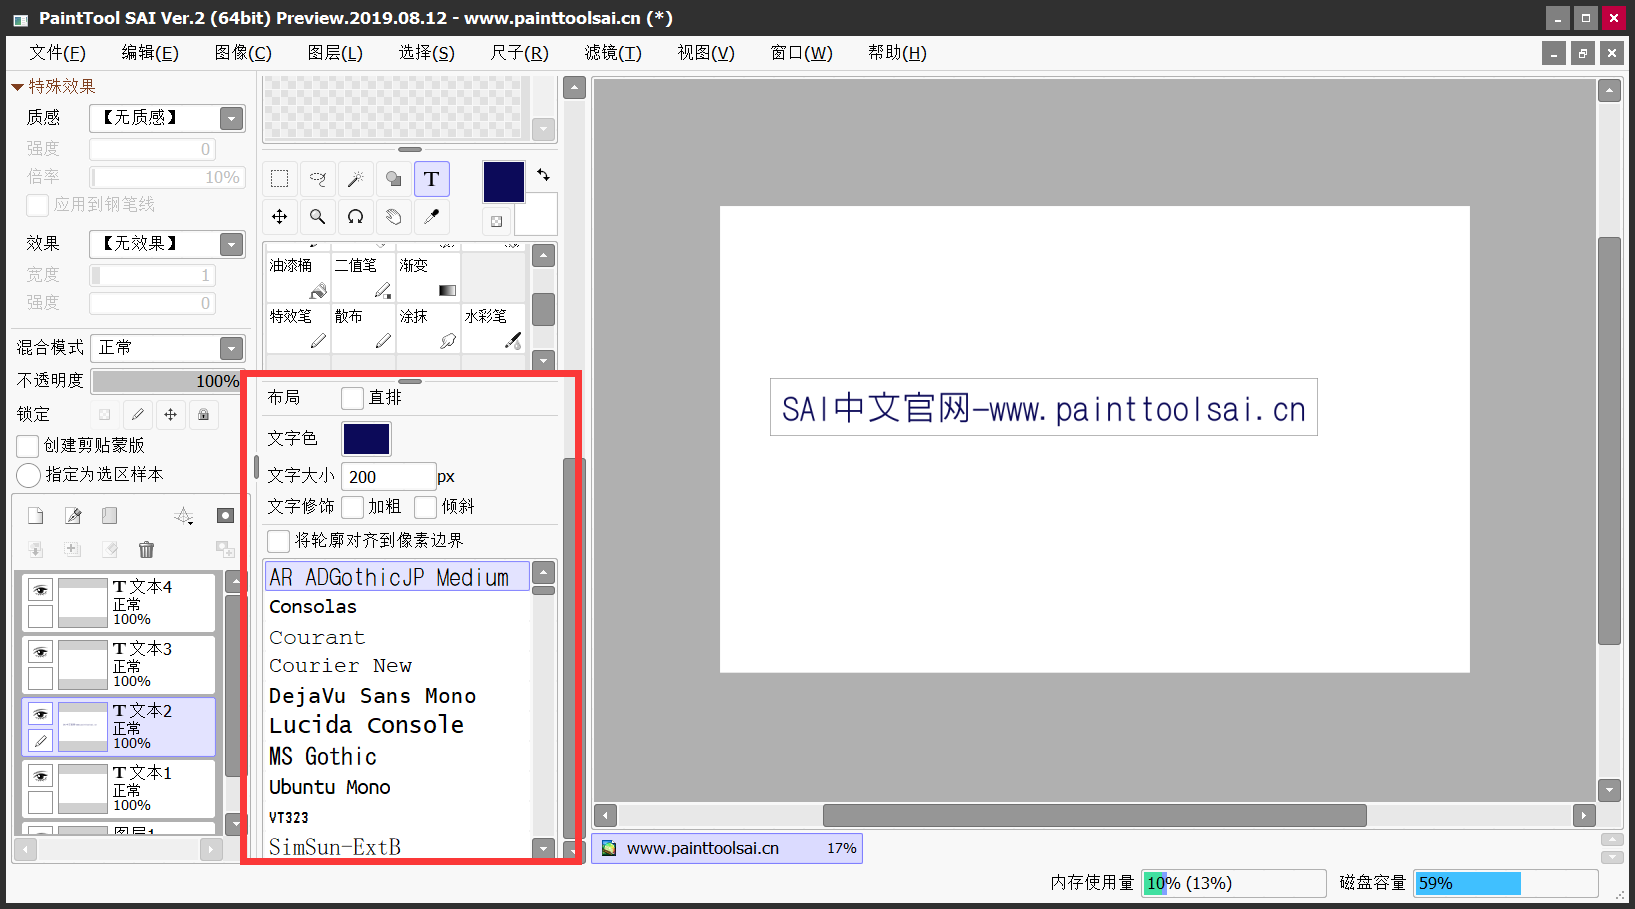Select the shape tool
Image resolution: width=1635 pixels, height=909 pixels.
tap(394, 179)
